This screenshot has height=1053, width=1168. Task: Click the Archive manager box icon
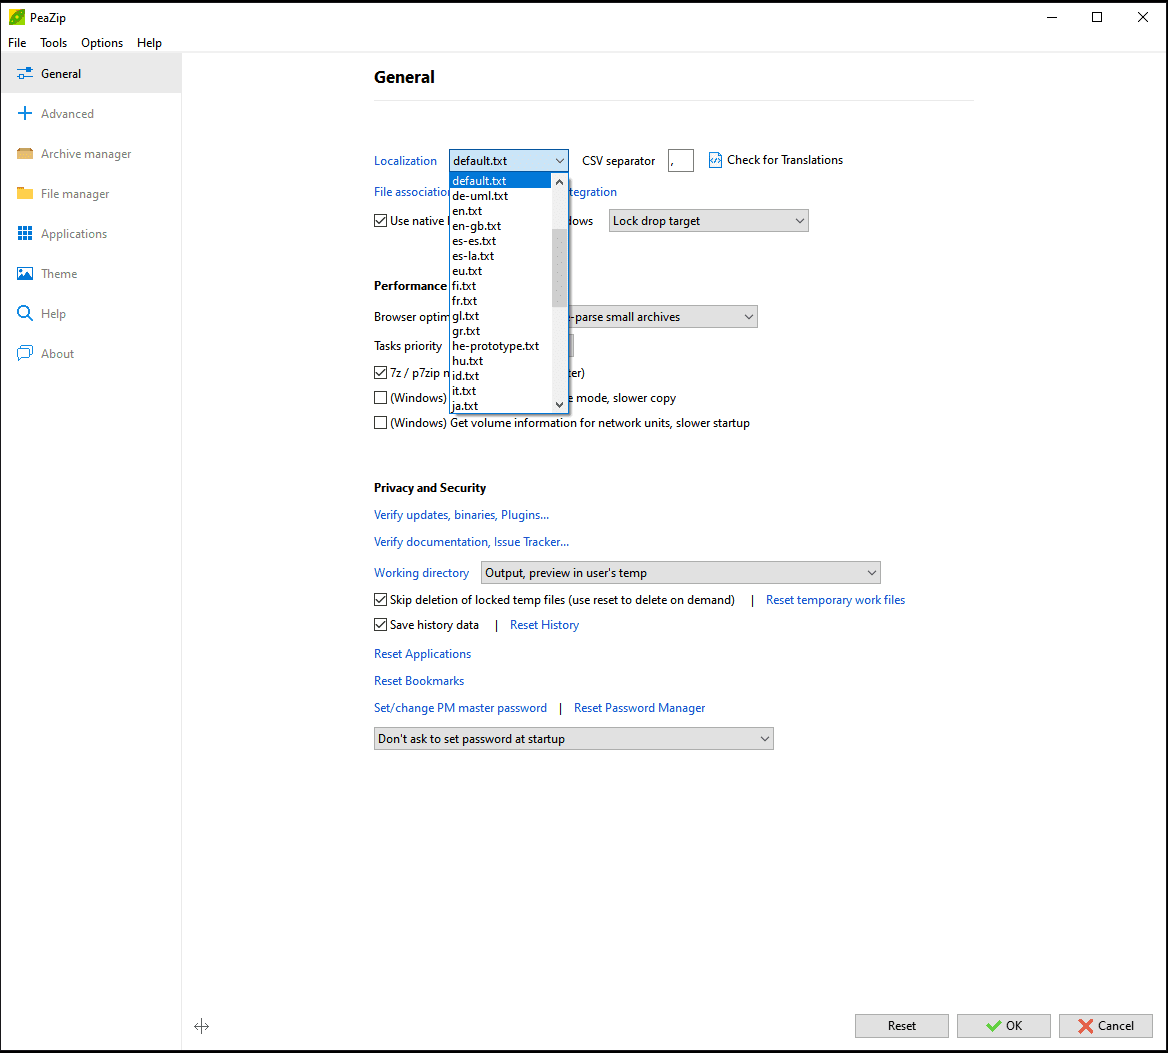tap(25, 153)
